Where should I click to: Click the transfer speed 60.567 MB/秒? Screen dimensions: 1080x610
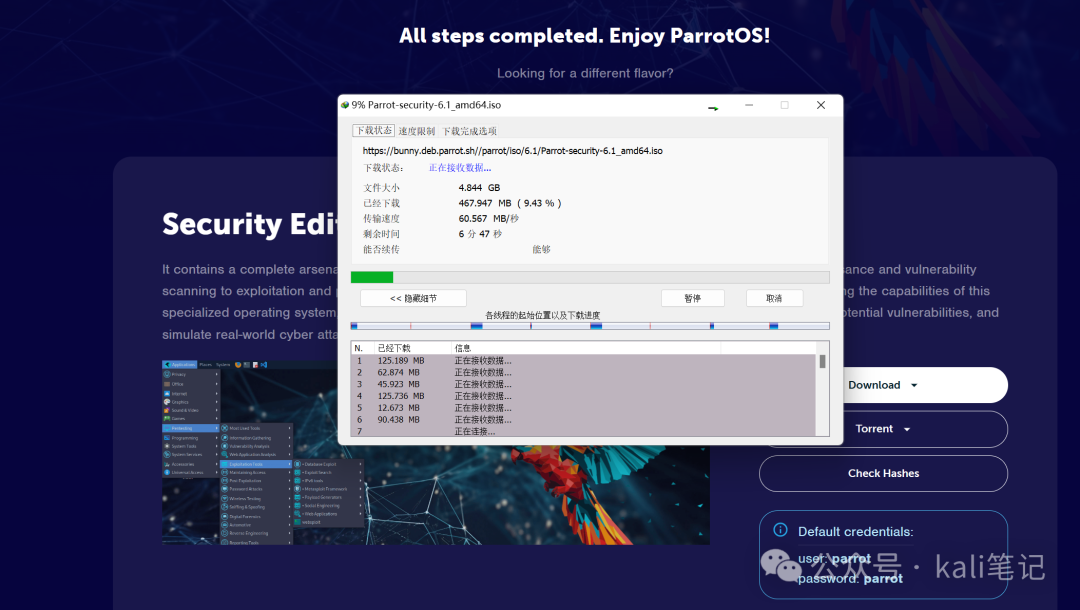click(488, 218)
